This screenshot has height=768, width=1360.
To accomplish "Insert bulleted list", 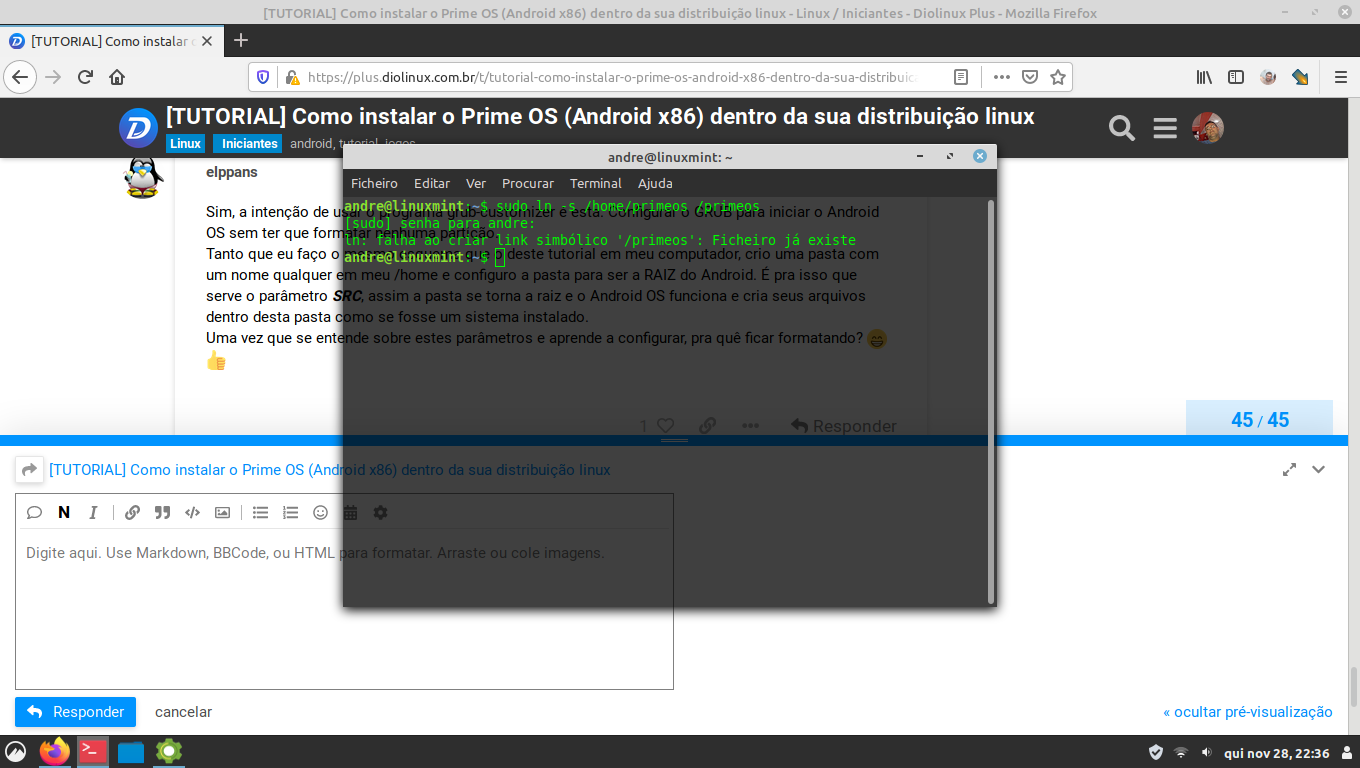I will (260, 512).
